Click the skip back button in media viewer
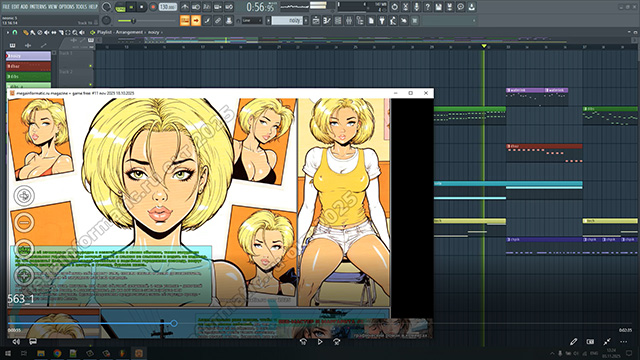The image size is (640, 360). 303,342
